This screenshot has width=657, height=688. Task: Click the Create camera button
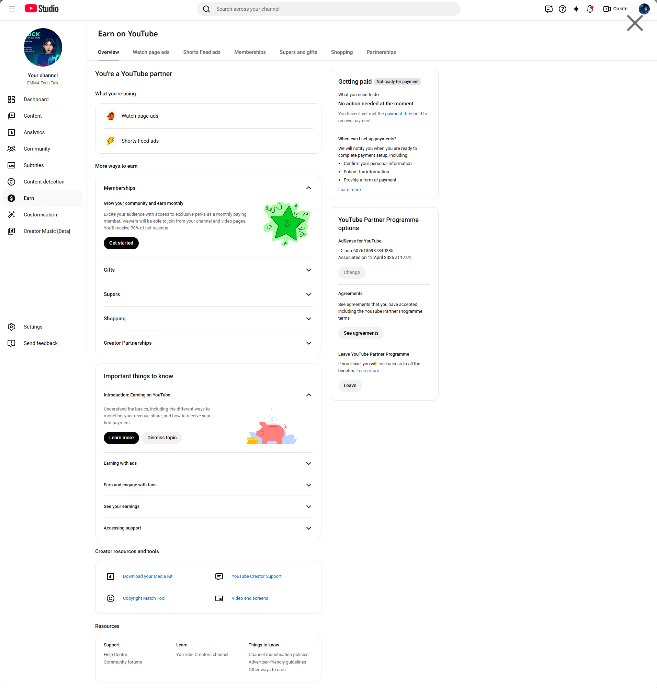[615, 9]
